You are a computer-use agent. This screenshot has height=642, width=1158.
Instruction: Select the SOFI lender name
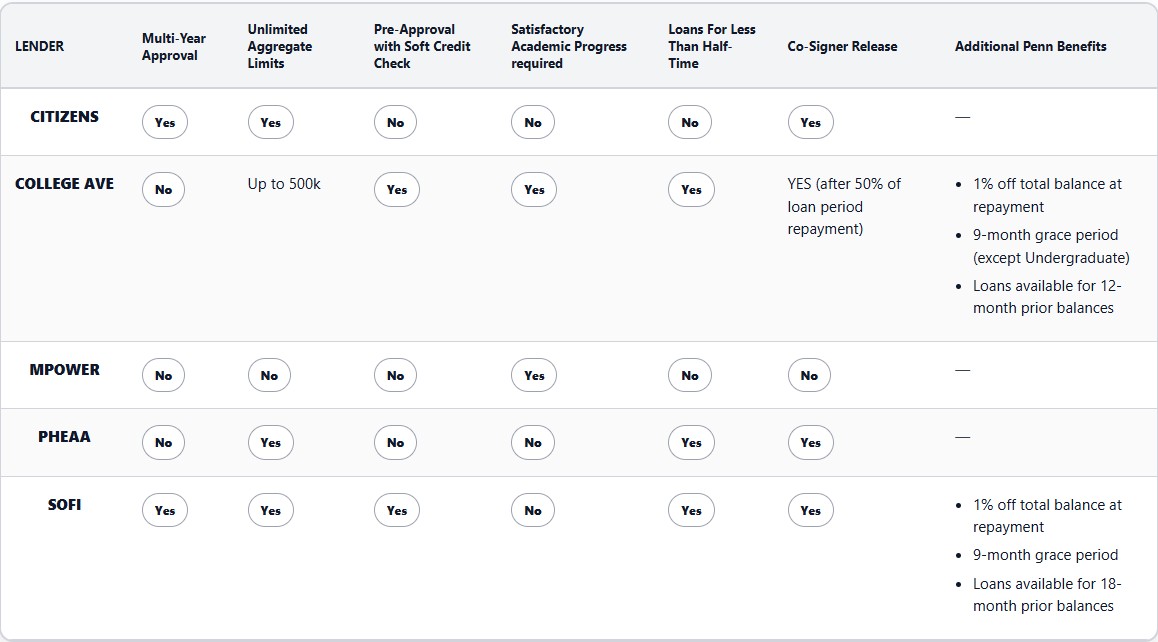64,504
